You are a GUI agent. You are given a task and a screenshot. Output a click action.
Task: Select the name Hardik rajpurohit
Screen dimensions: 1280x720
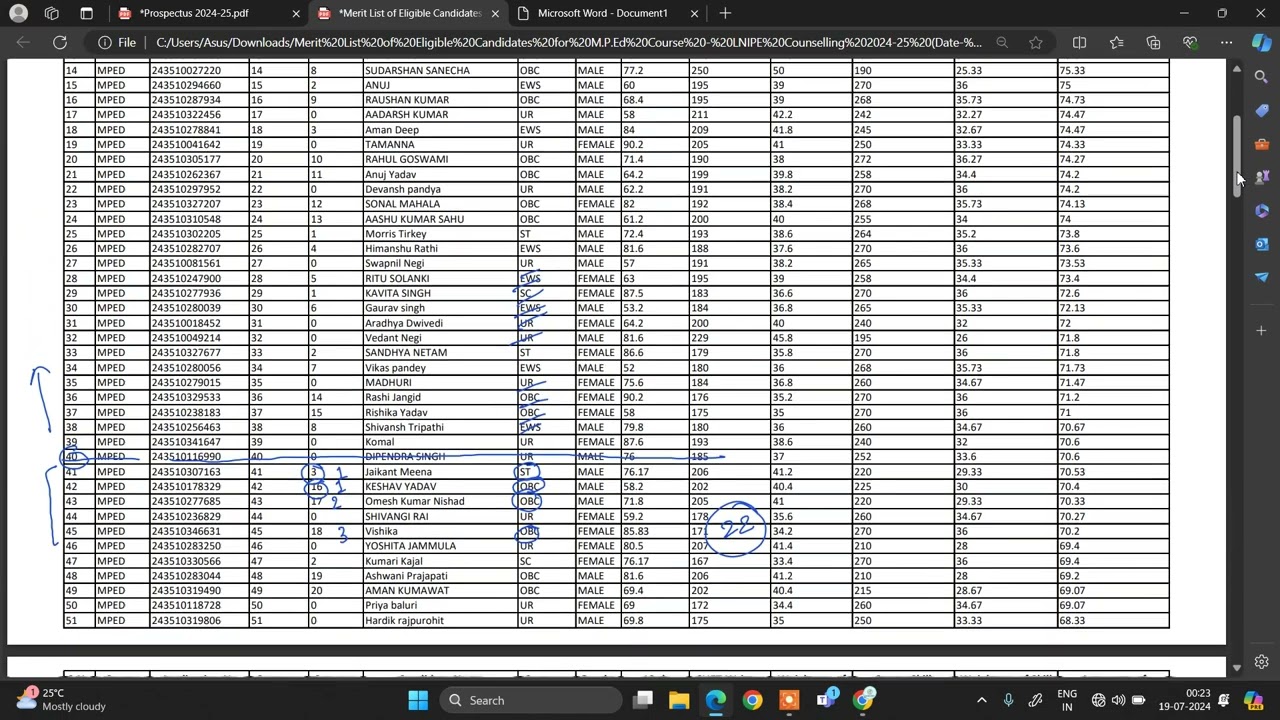404,621
